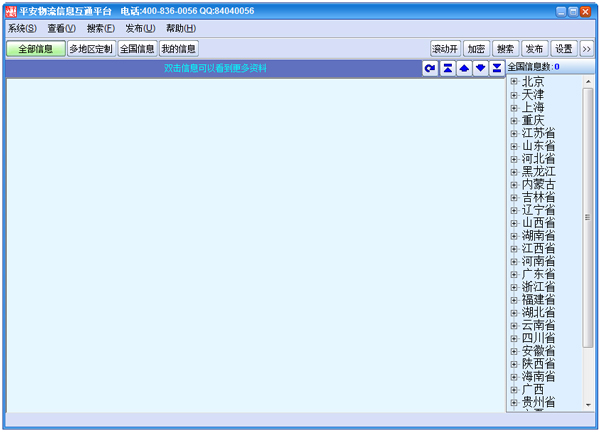
Task: Click the app logo in title bar
Action: click(x=11, y=11)
